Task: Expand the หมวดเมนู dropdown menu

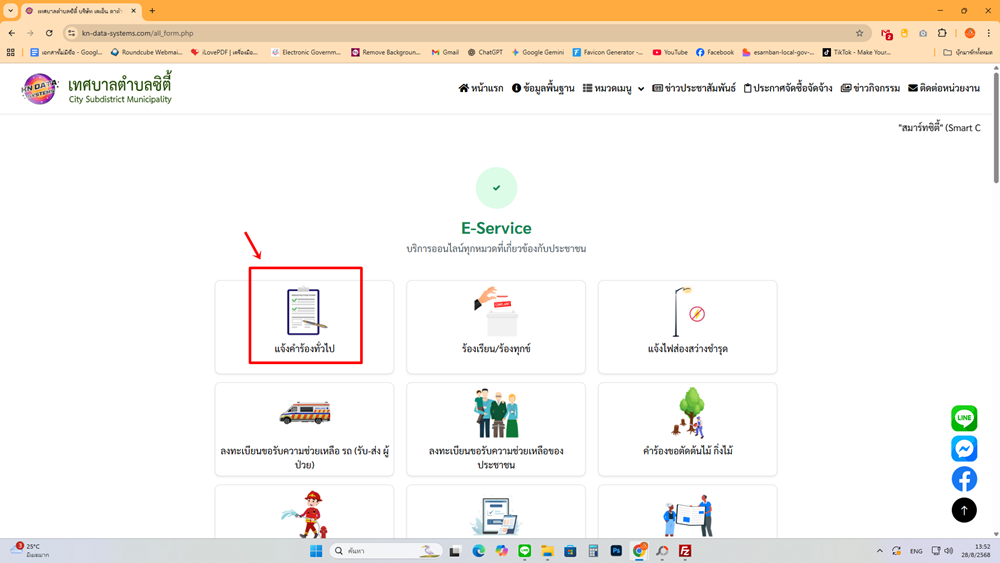Action: 613,88
